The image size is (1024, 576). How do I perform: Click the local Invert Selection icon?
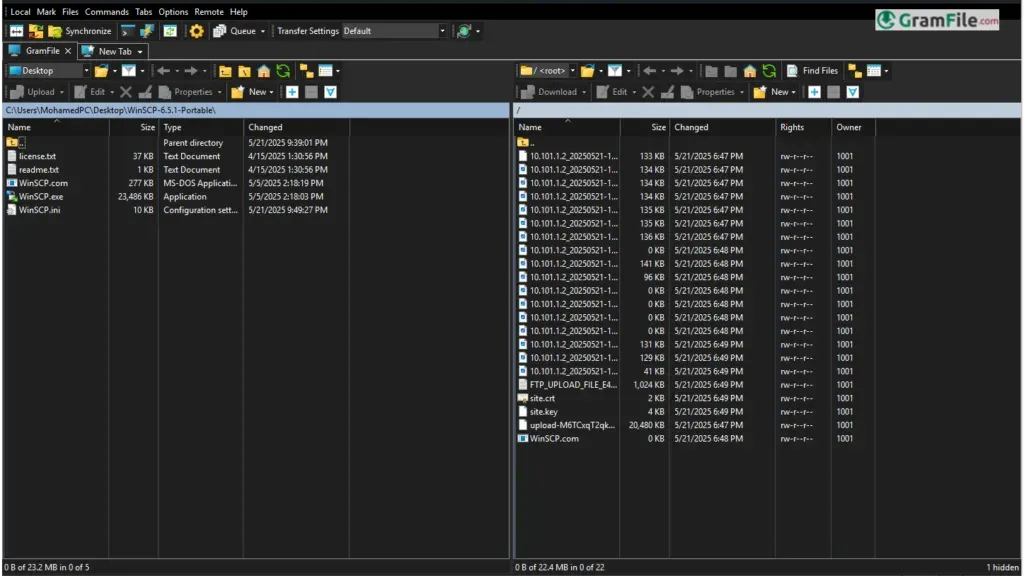(x=330, y=92)
